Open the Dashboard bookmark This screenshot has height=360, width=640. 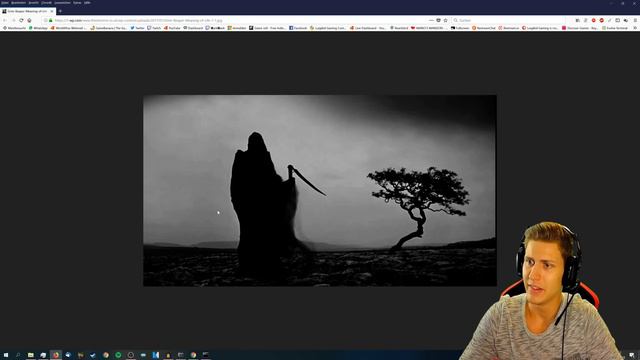click(193, 28)
